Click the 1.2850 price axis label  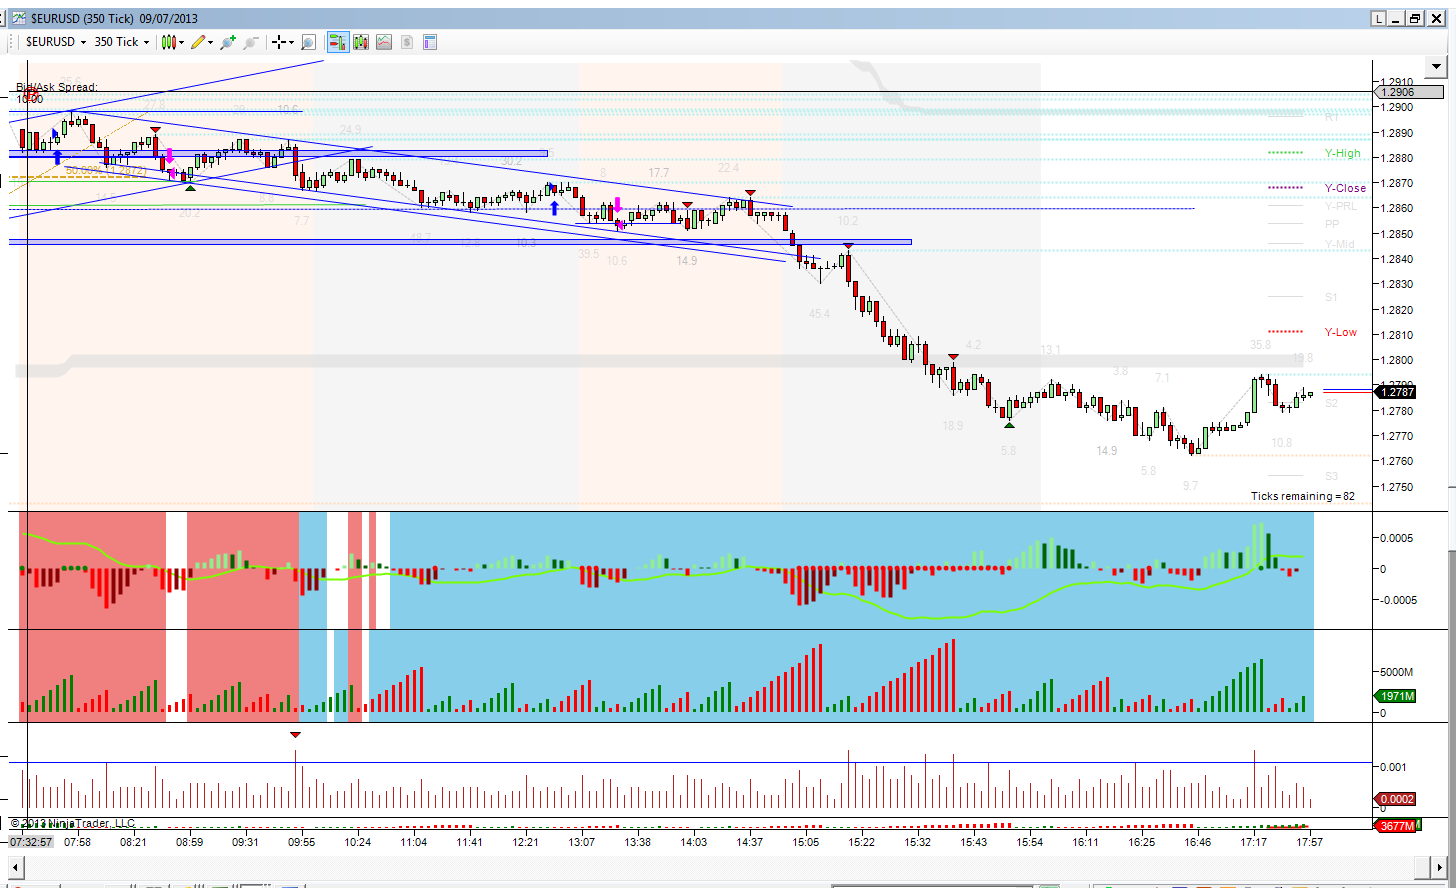click(x=1397, y=234)
